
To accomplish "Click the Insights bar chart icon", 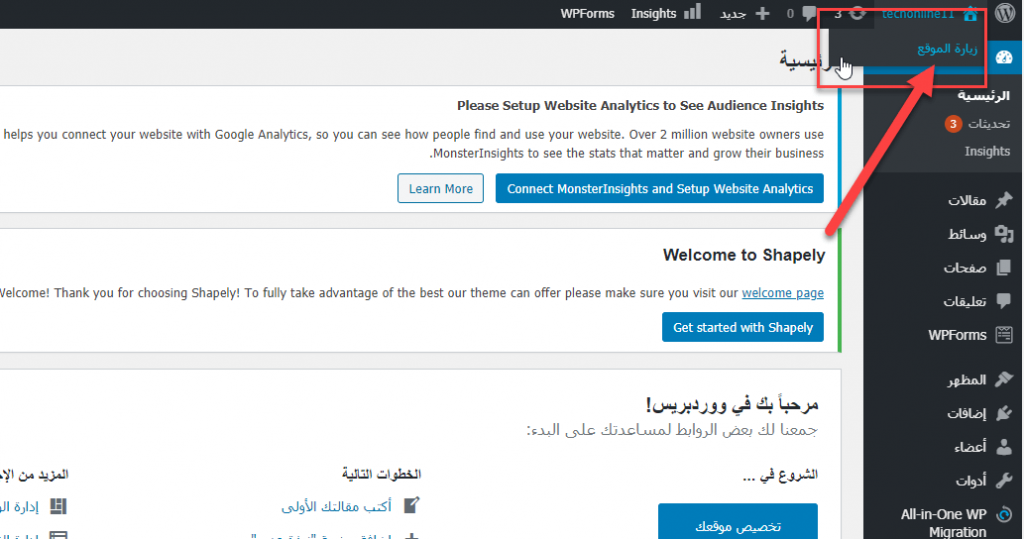I will click(692, 12).
